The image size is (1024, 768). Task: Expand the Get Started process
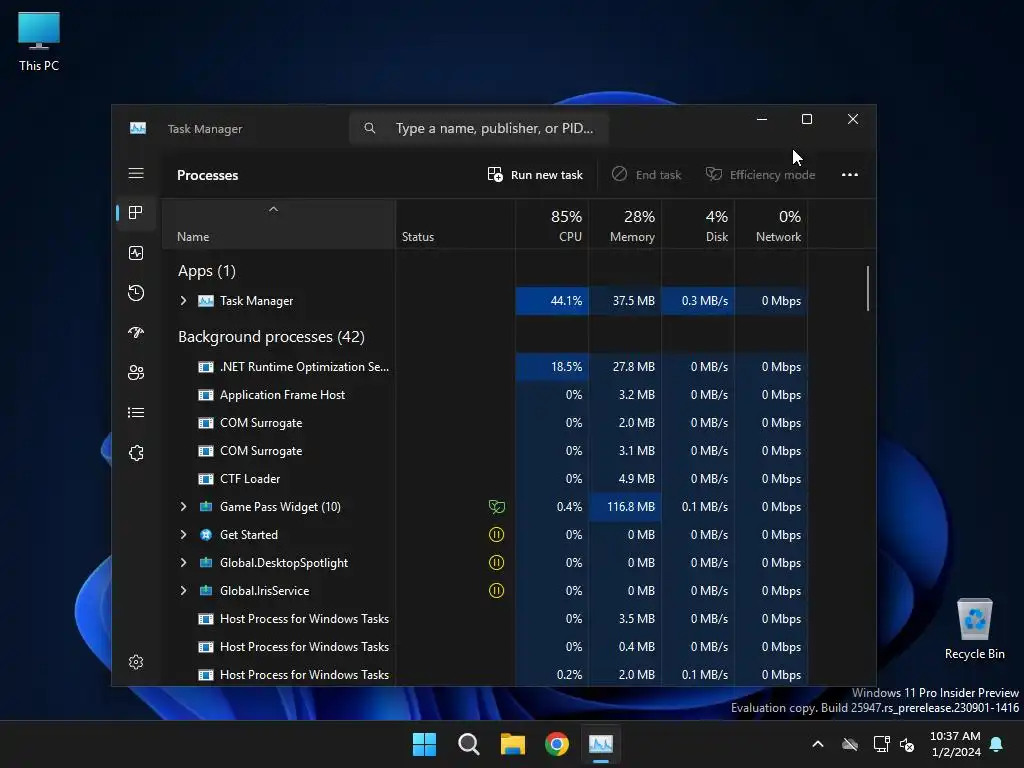(x=184, y=535)
